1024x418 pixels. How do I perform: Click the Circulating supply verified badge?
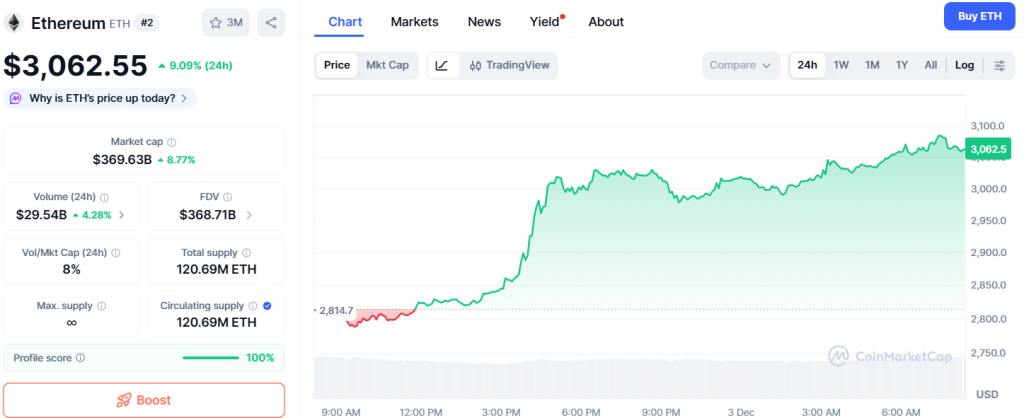[x=267, y=305]
